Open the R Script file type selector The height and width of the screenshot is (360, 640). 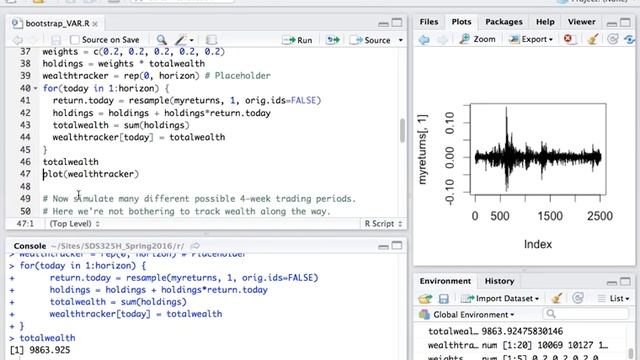tap(383, 224)
